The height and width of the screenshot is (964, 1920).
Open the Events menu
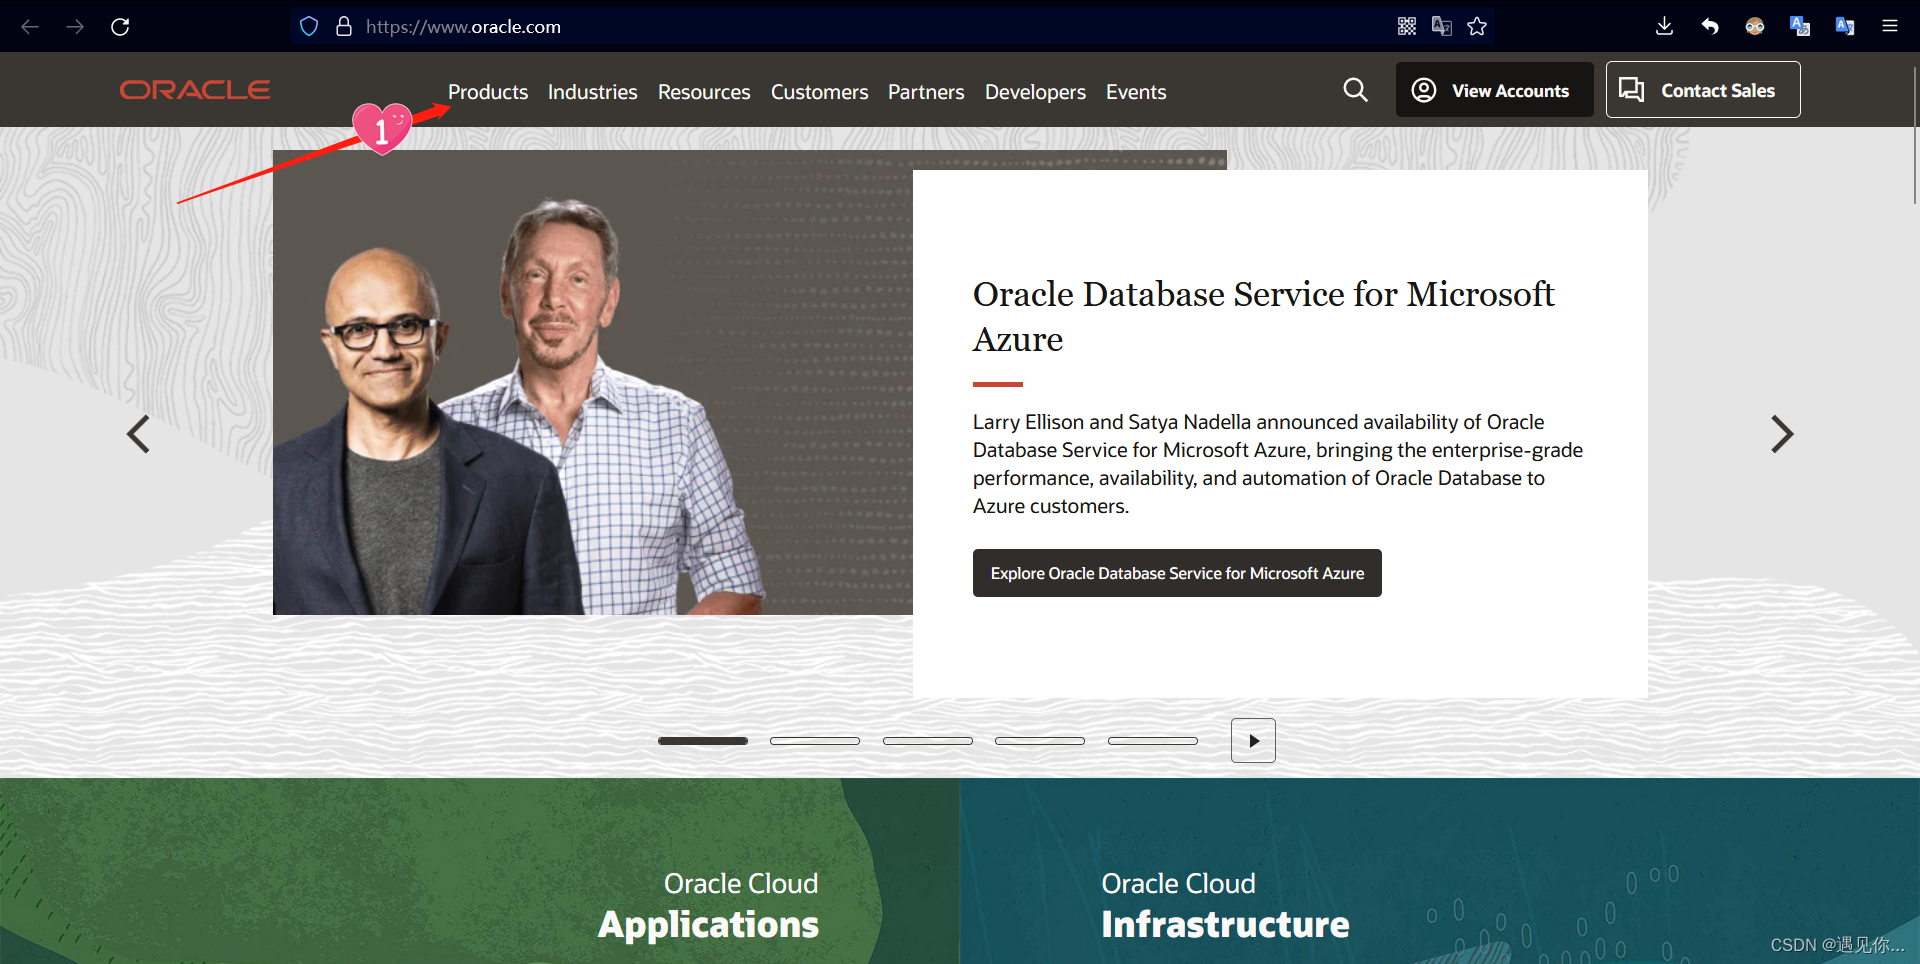pyautogui.click(x=1136, y=92)
